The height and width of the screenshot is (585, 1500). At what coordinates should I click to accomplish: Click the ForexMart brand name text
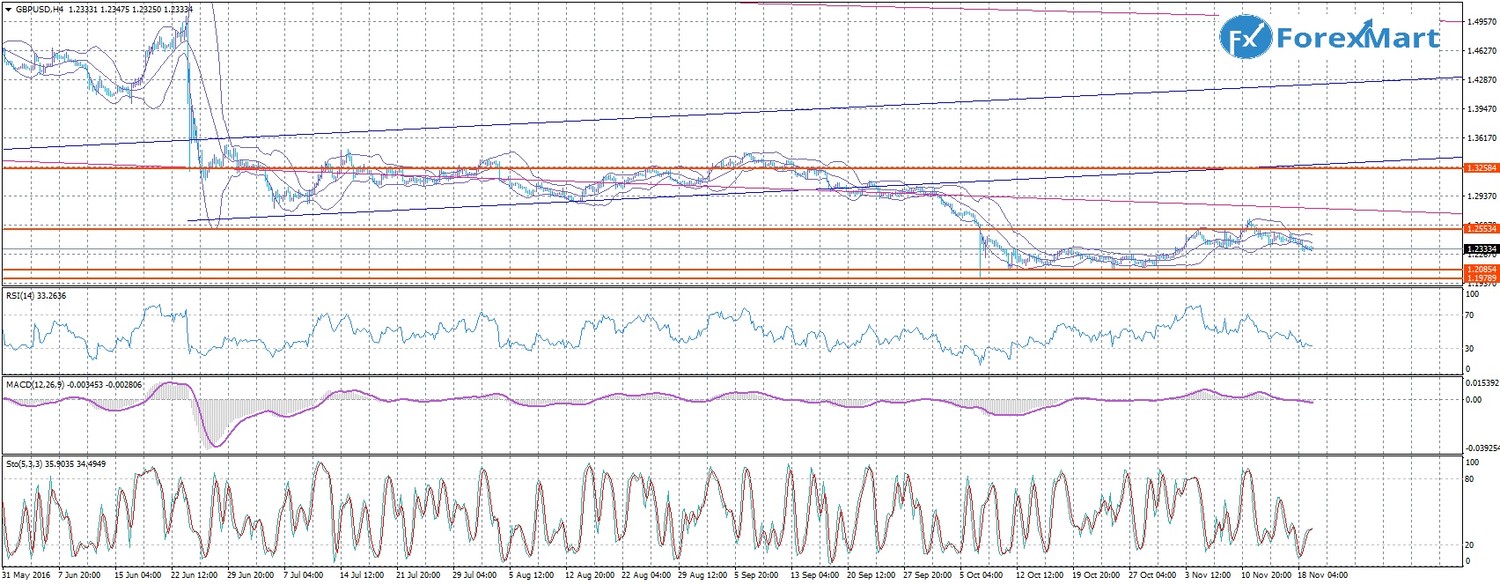click(x=1357, y=39)
